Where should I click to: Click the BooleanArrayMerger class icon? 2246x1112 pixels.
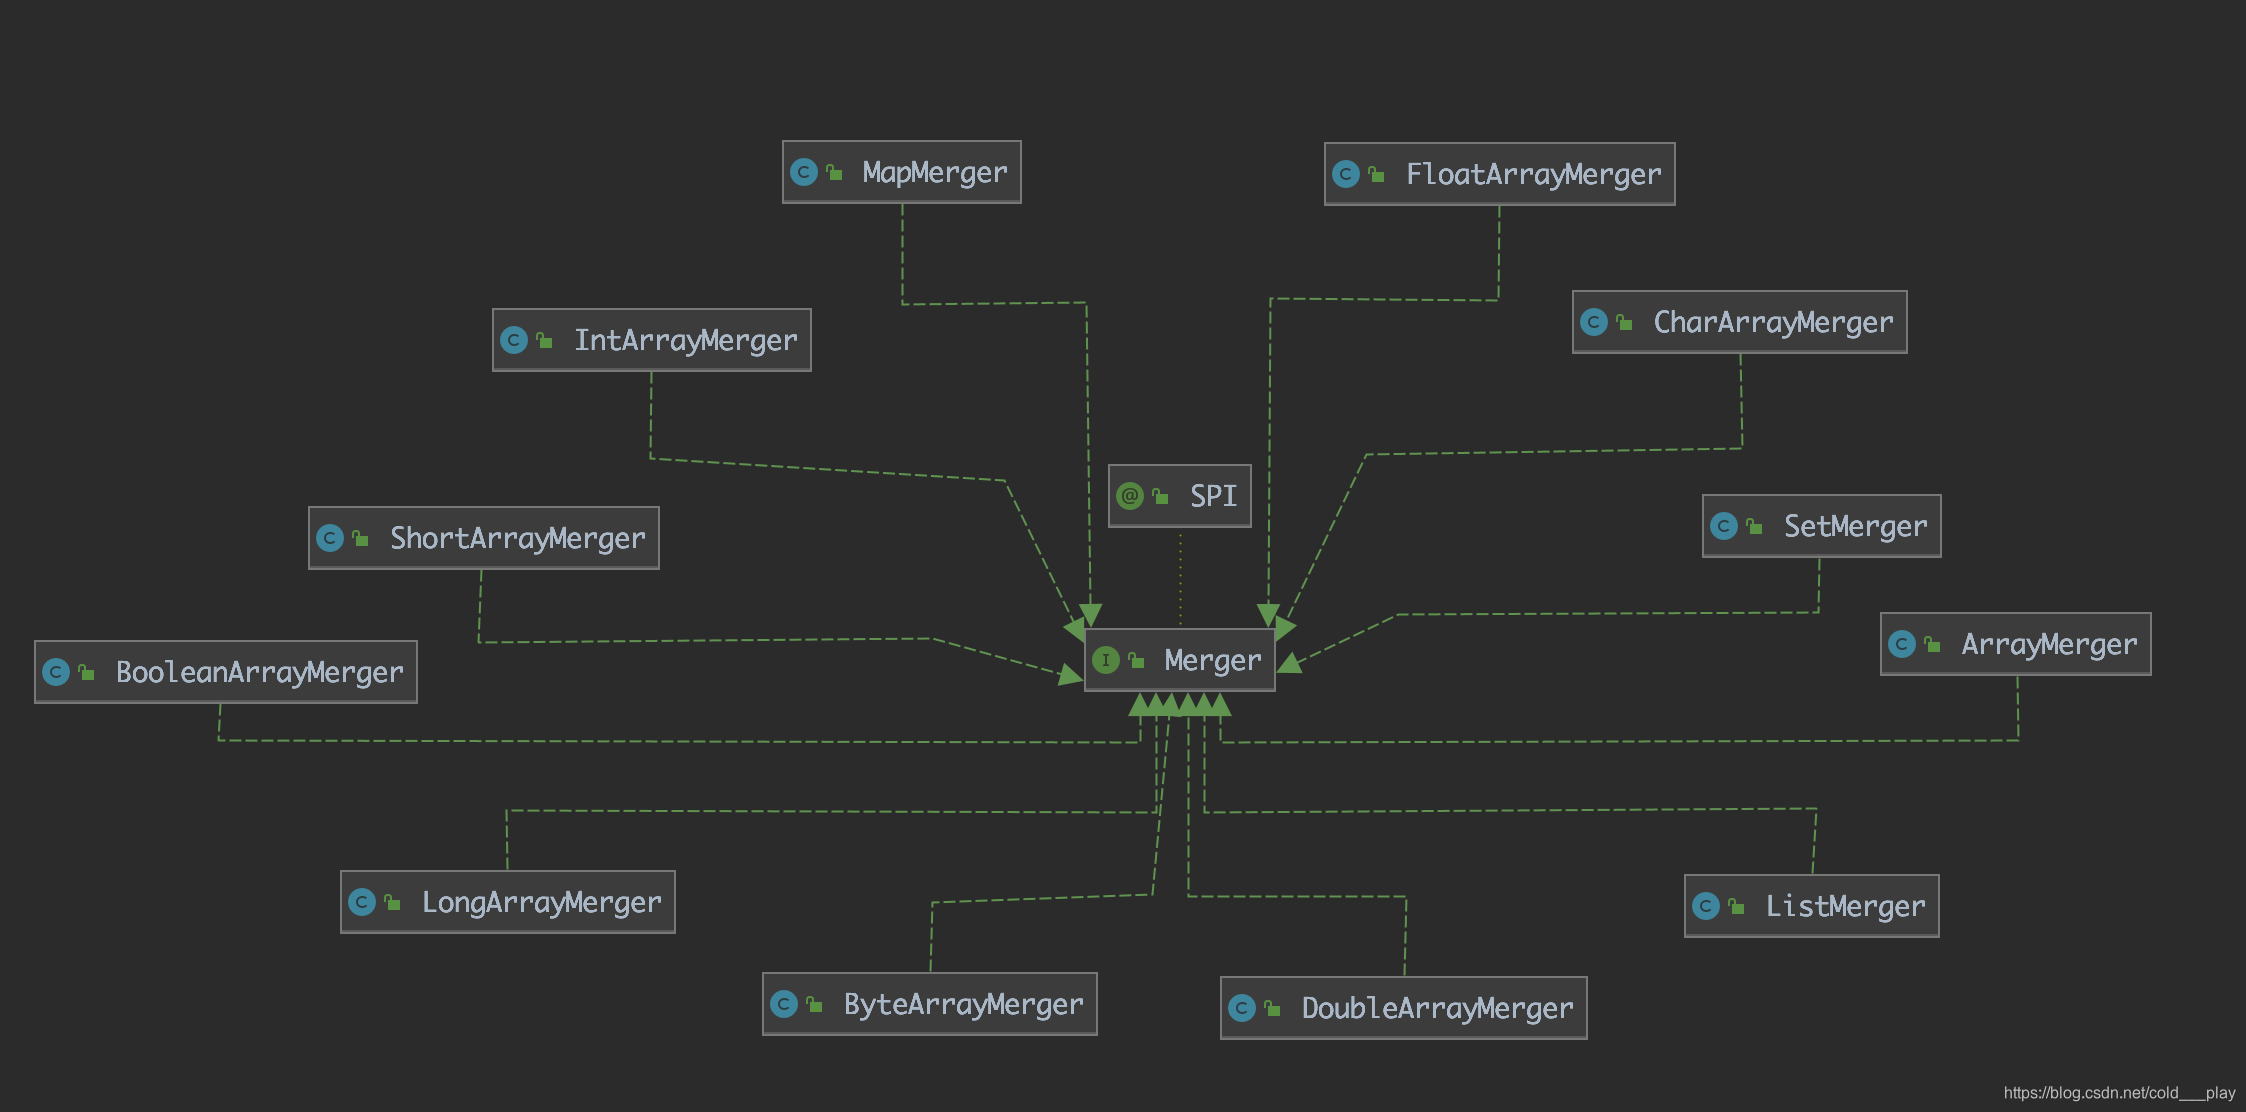click(x=56, y=672)
